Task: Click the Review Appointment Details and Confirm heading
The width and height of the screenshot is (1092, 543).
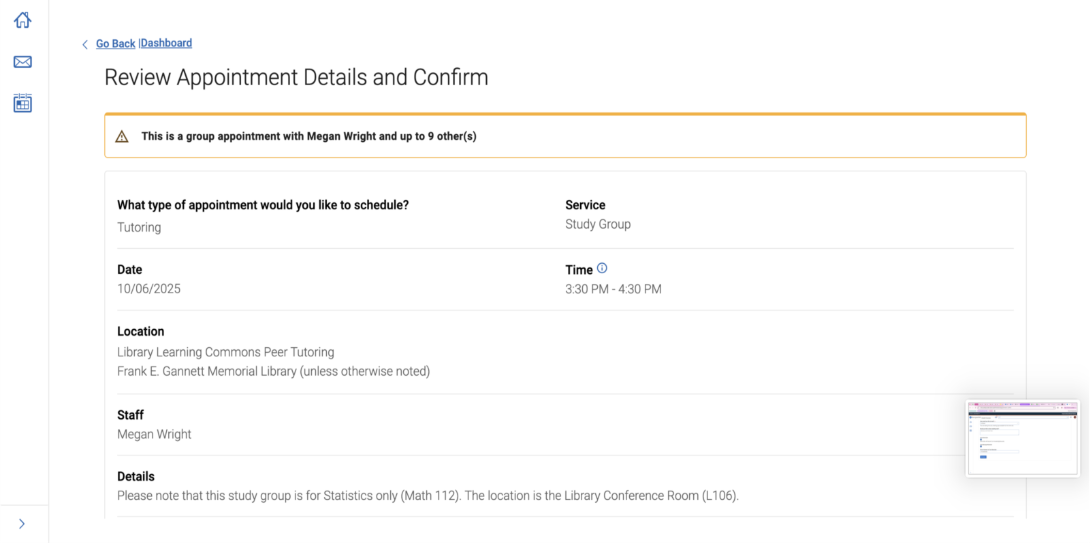Action: 296,77
